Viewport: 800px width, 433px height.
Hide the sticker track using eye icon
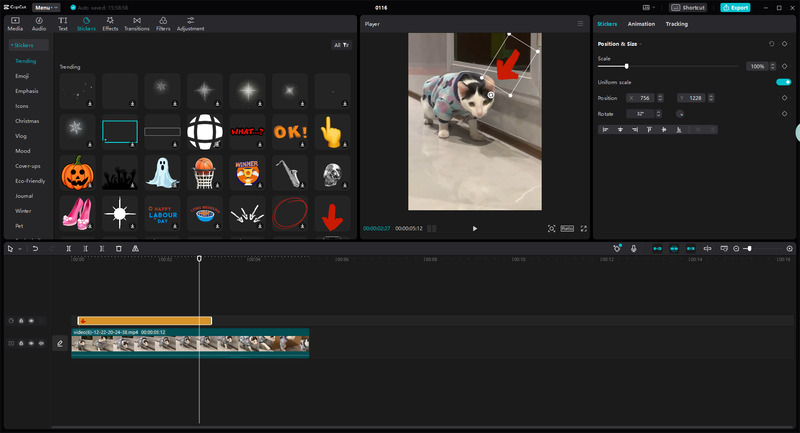click(31, 321)
